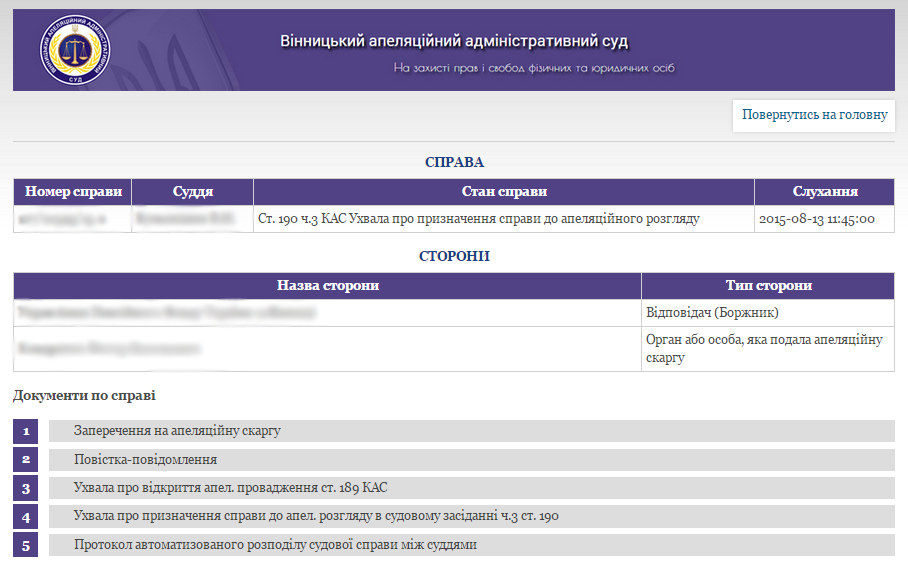Click the Повернутись на головну link
Screen dimensions: 908x571
[x=814, y=115]
